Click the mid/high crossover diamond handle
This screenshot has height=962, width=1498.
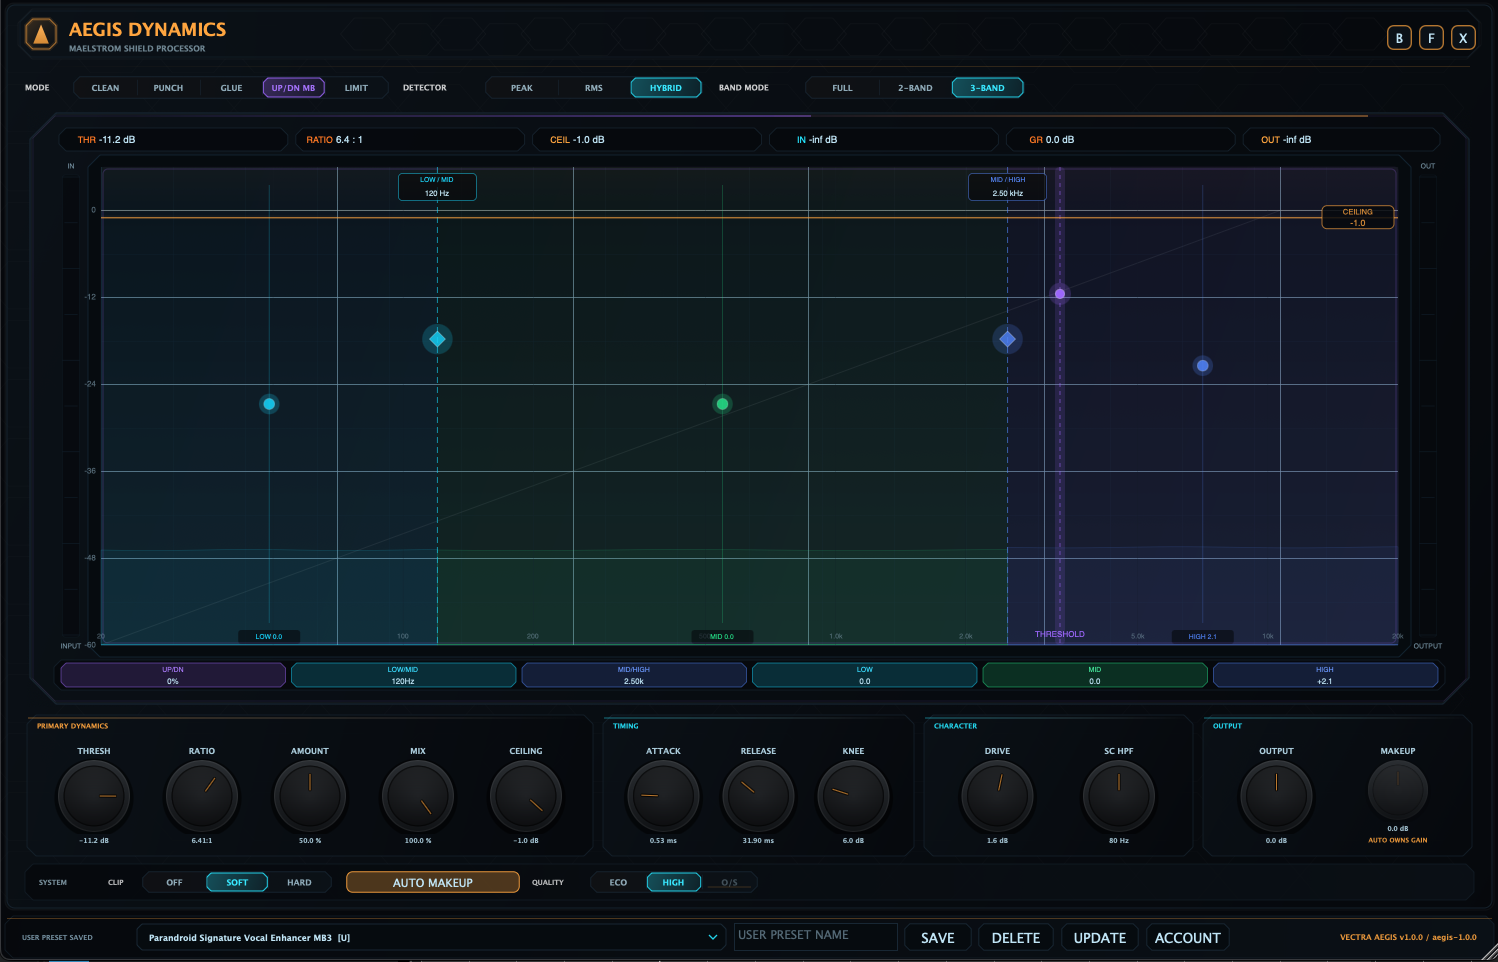(1007, 339)
